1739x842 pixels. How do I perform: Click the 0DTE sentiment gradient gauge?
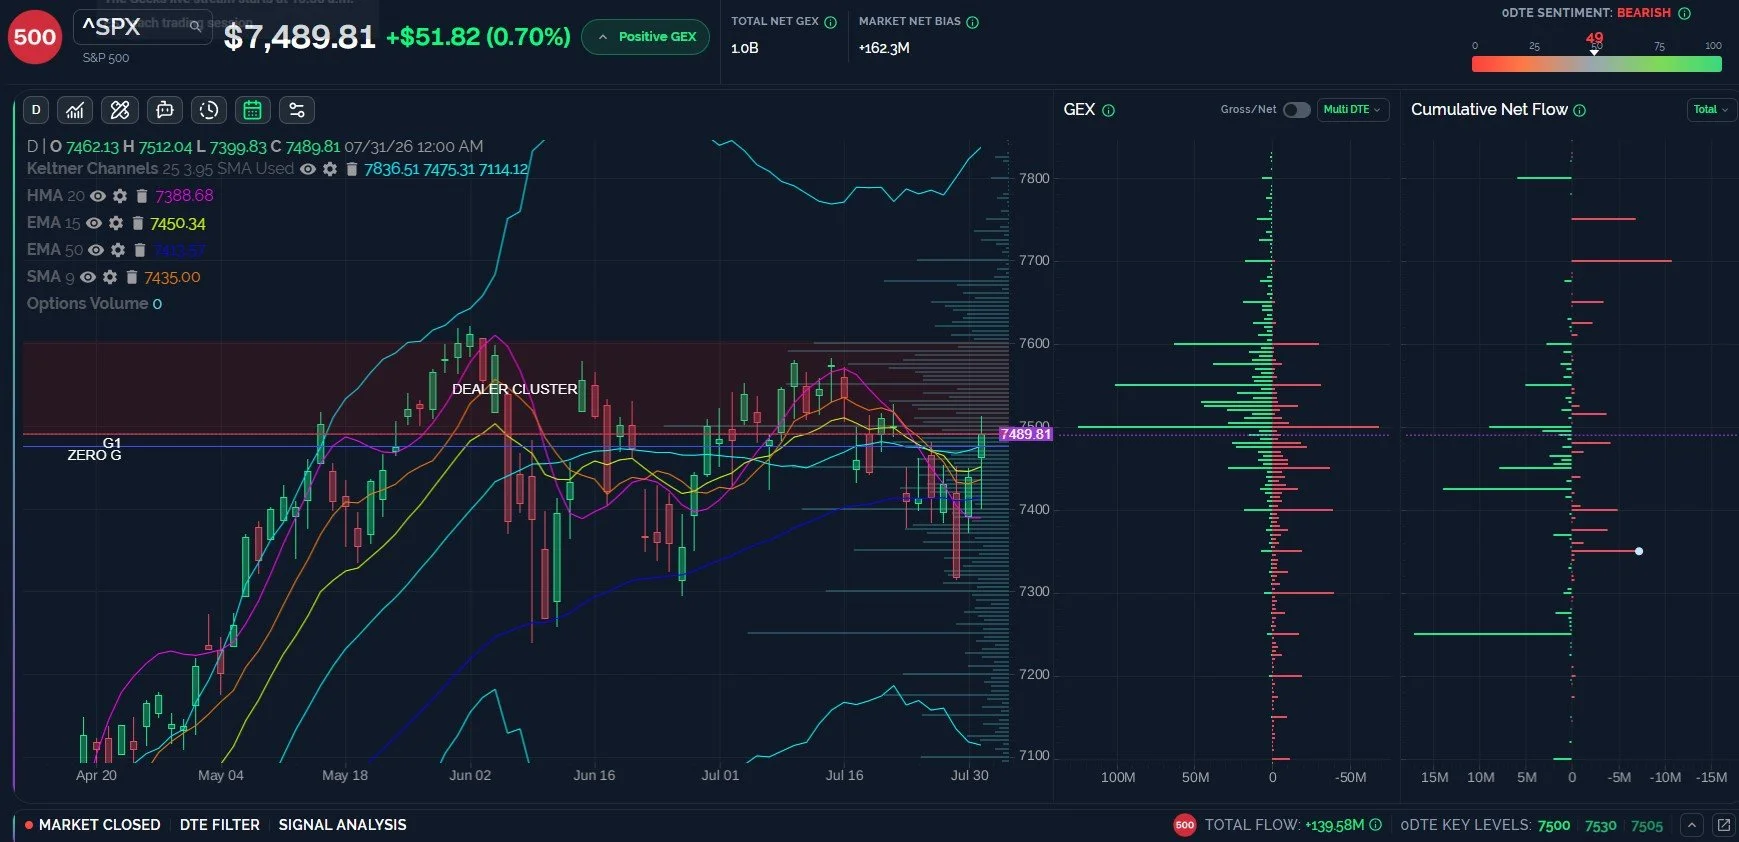[1596, 64]
